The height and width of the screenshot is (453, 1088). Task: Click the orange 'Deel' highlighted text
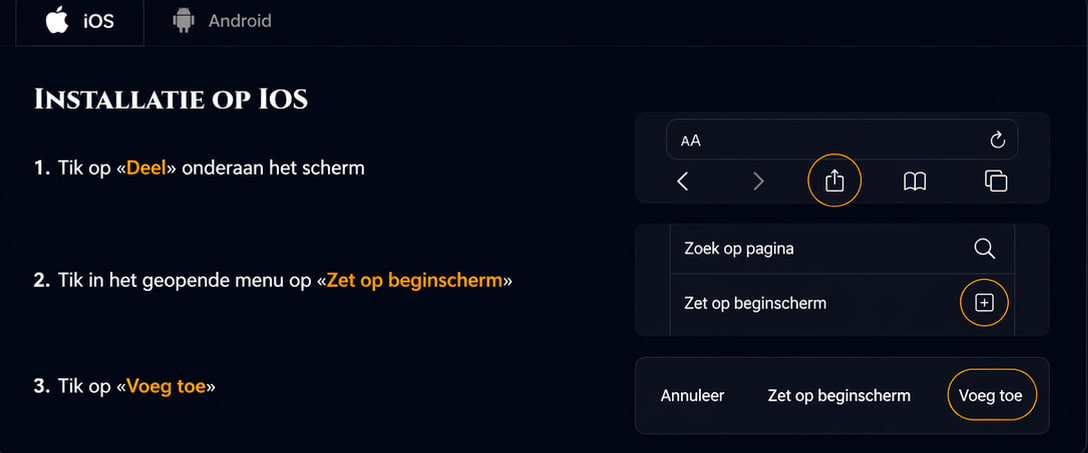146,168
